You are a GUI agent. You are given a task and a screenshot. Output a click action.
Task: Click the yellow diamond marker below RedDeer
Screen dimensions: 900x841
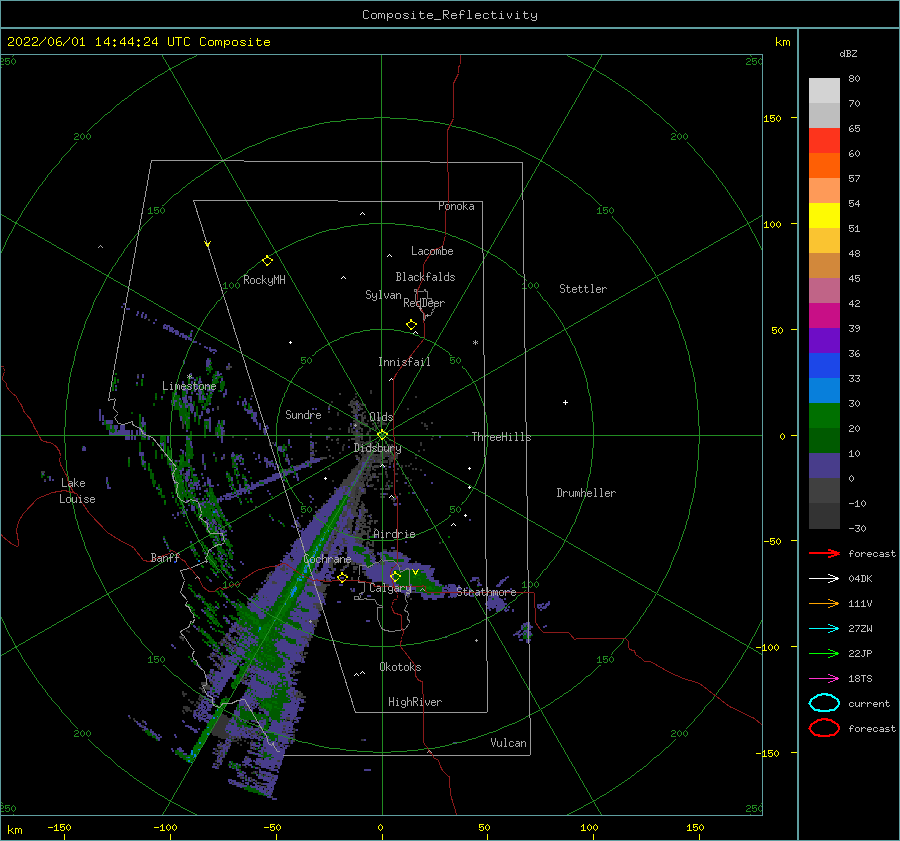click(412, 325)
